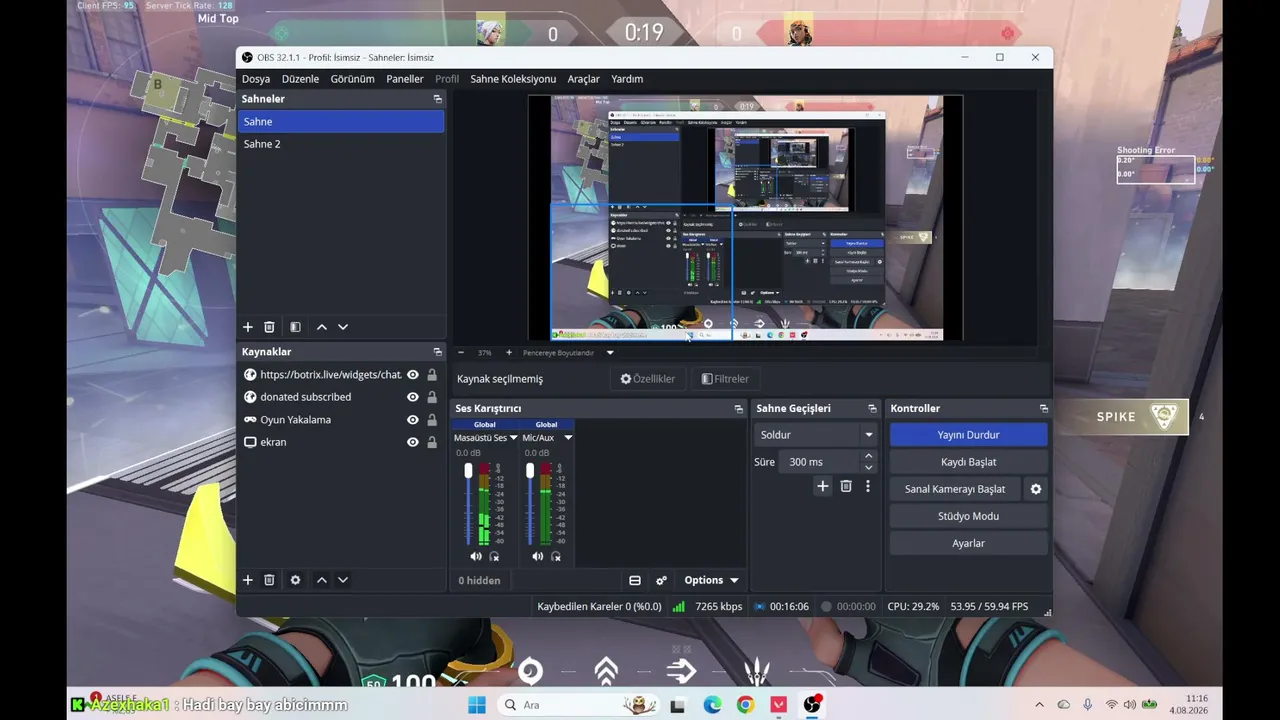Unlock the Oyun Yakalama source
Viewport: 1280px width, 720px height.
click(x=432, y=420)
